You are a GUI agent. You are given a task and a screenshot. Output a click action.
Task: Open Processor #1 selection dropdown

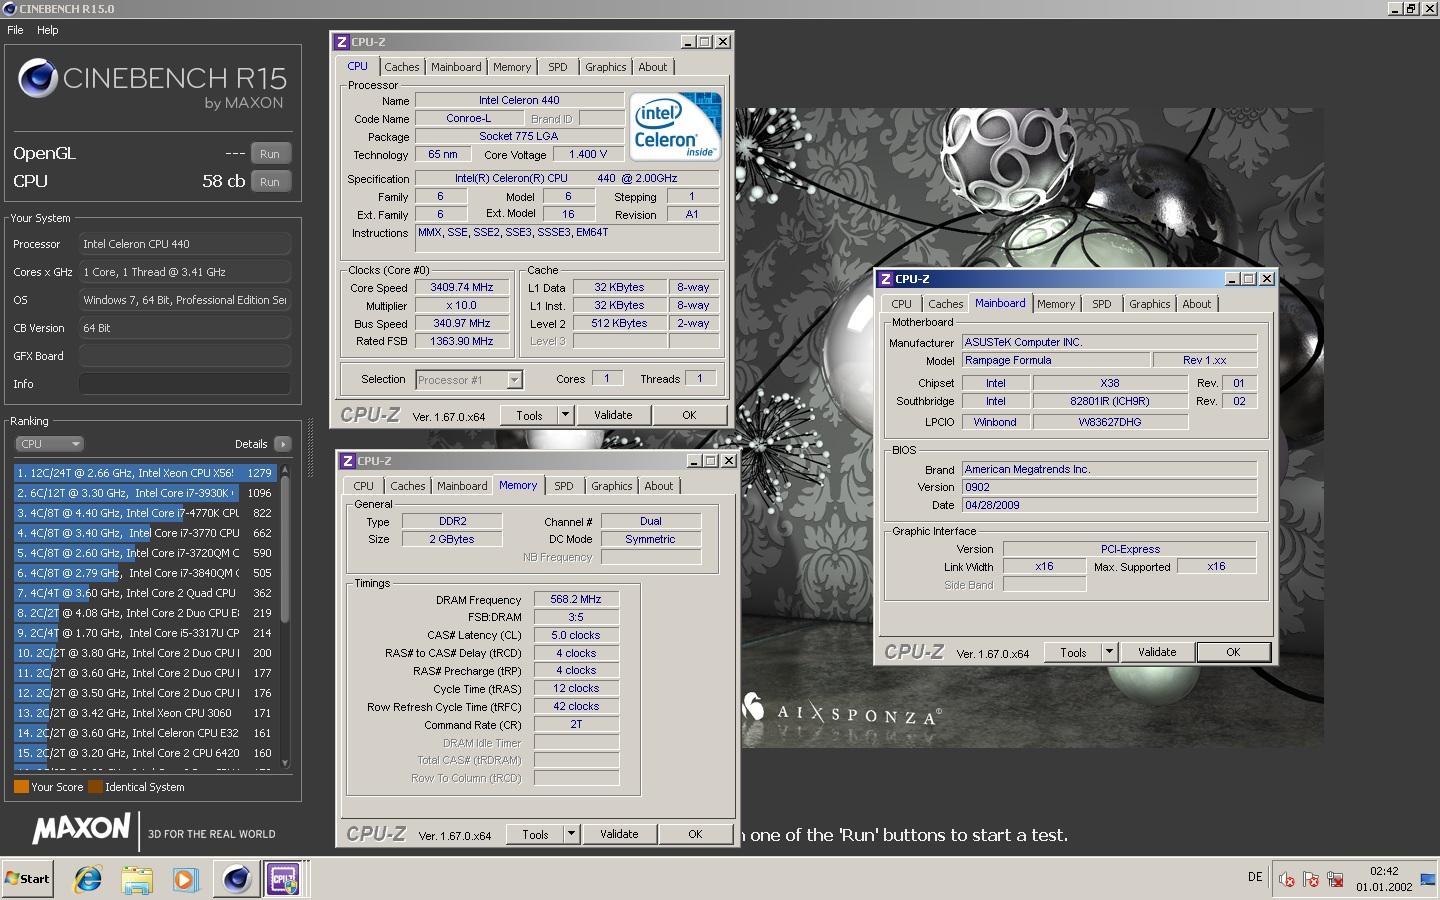[469, 380]
